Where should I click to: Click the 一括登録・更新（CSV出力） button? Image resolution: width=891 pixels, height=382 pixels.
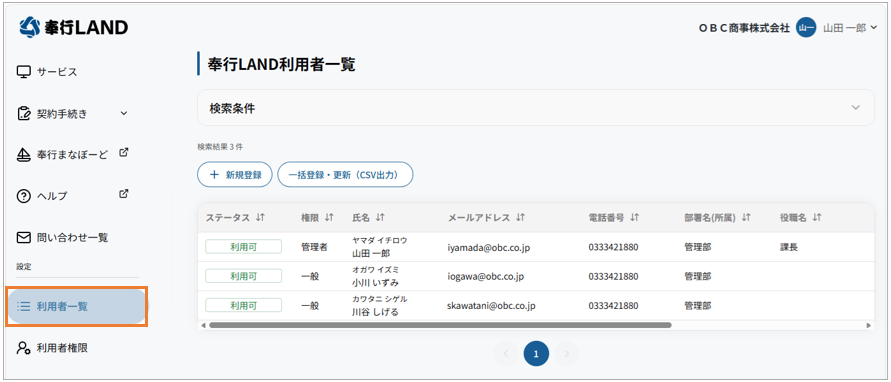345,175
